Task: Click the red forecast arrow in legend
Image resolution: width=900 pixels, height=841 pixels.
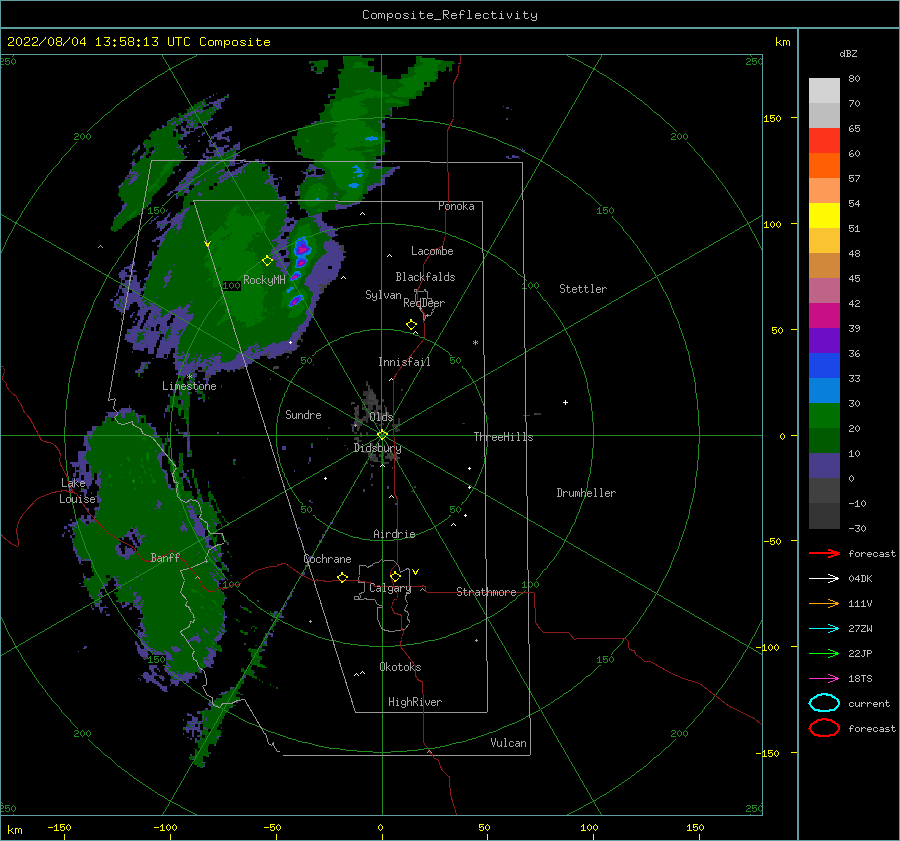Action: pyautogui.click(x=824, y=553)
